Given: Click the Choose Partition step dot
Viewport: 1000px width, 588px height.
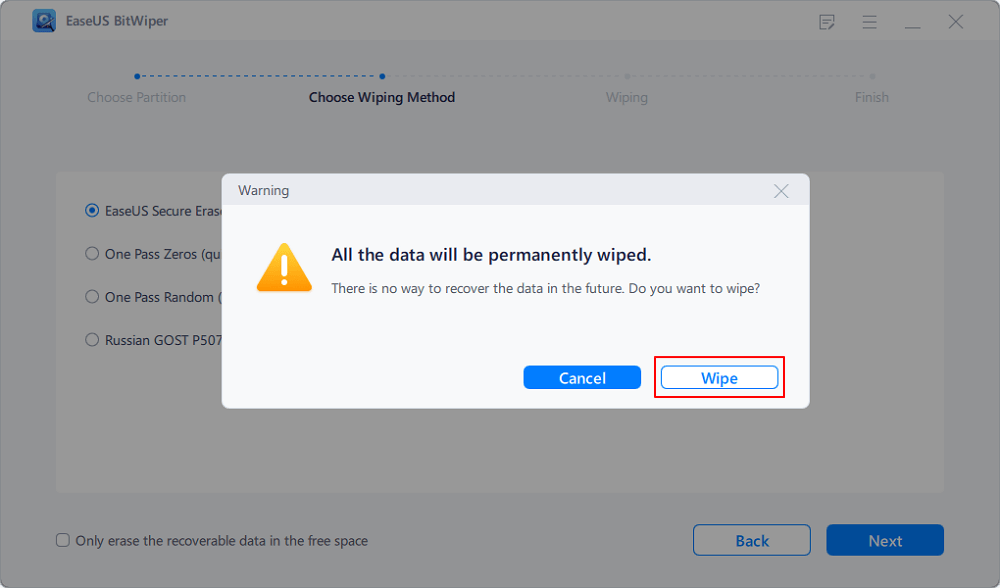Looking at the screenshot, I should [x=137, y=75].
